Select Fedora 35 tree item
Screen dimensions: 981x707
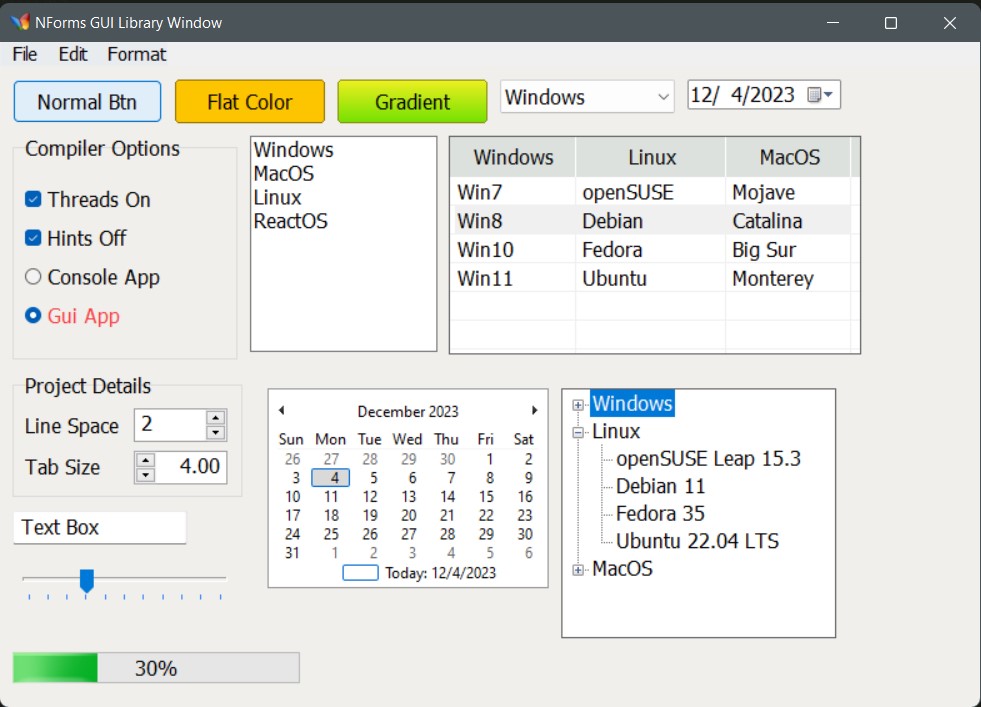tap(660, 514)
